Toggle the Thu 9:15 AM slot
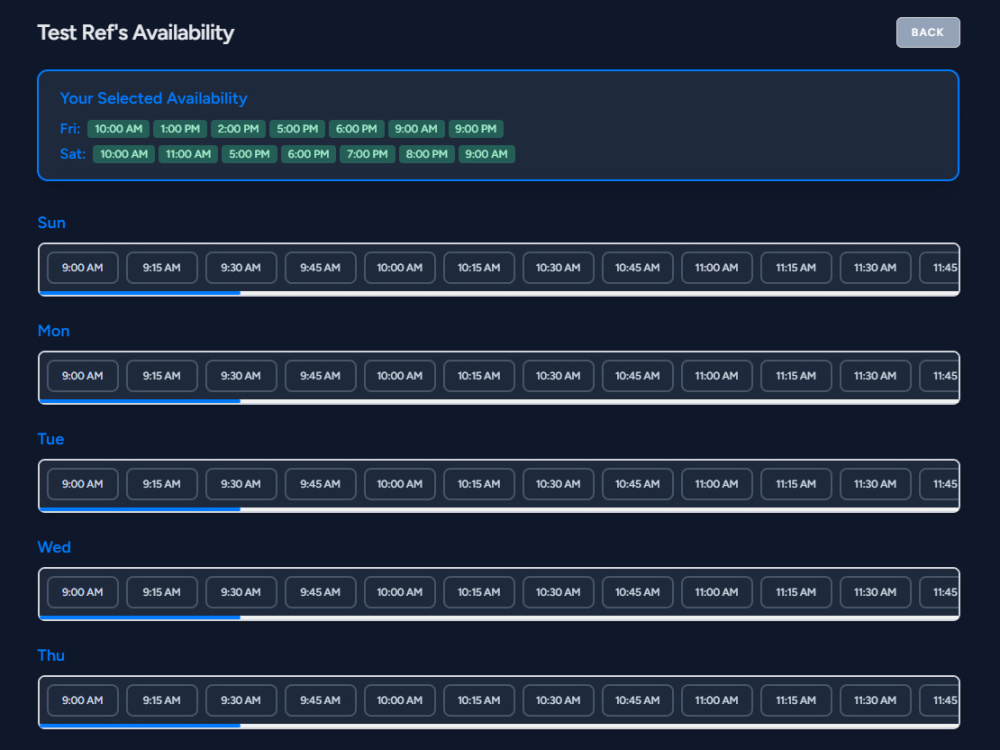Screen dimensions: 1000x750 [162, 700]
